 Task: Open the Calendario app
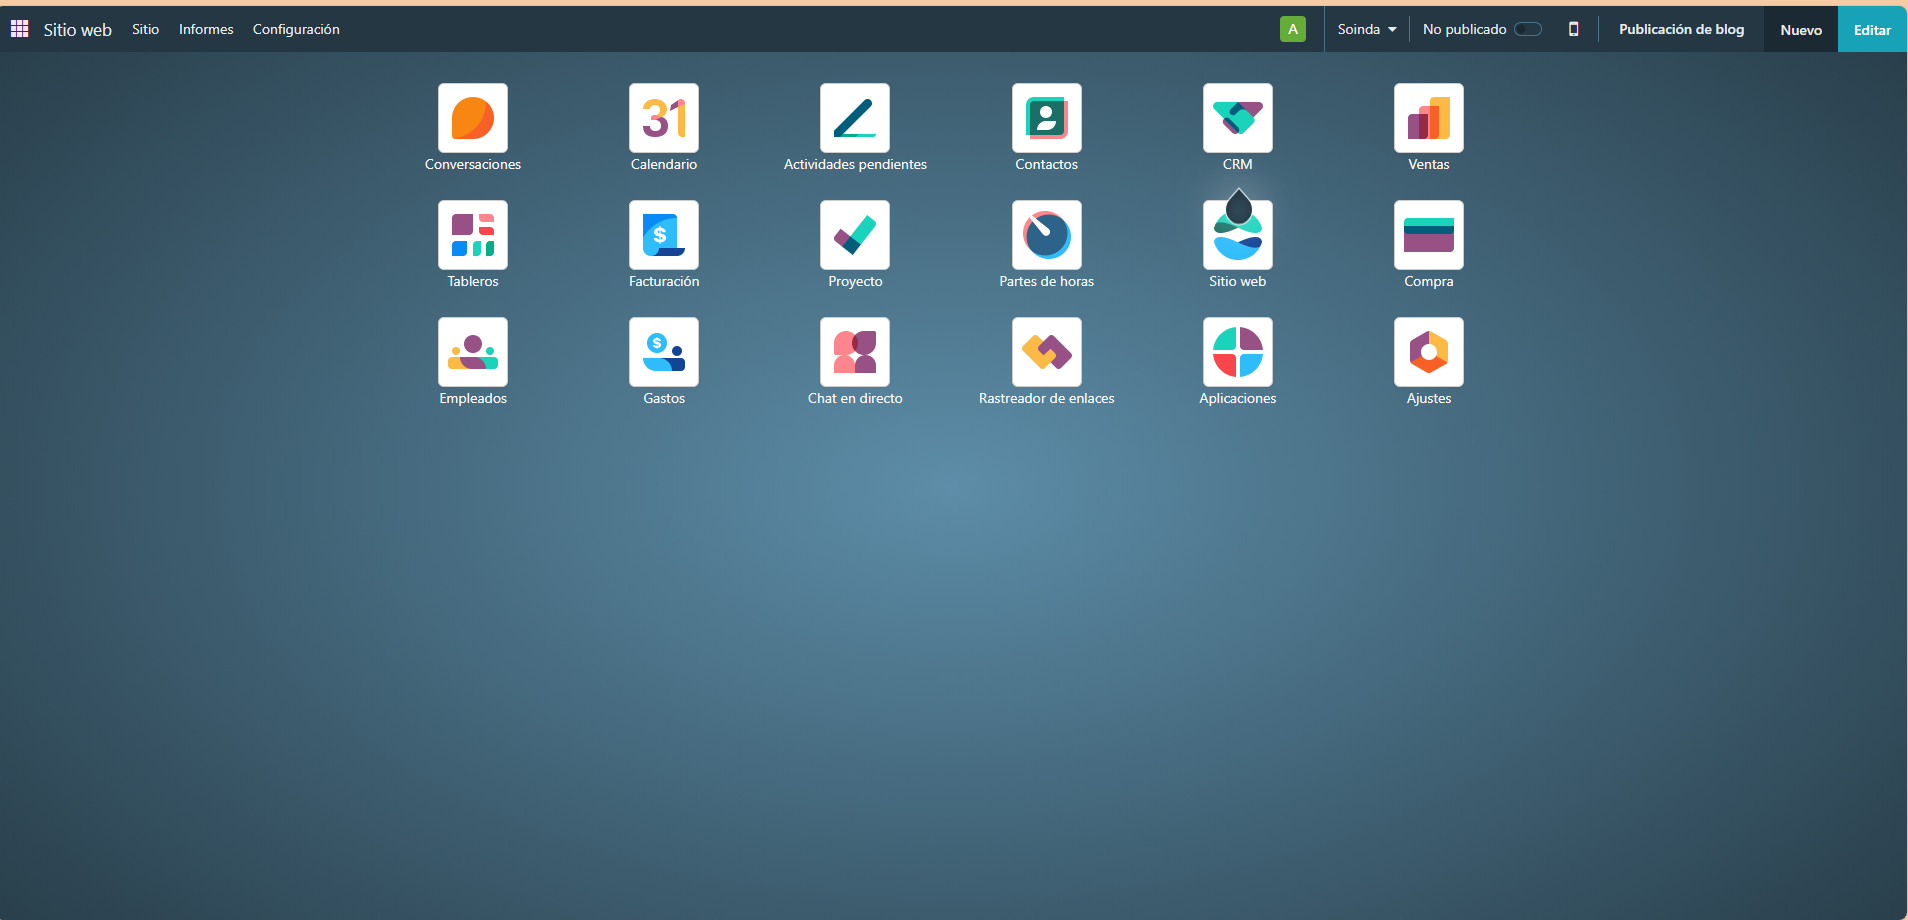pos(663,118)
